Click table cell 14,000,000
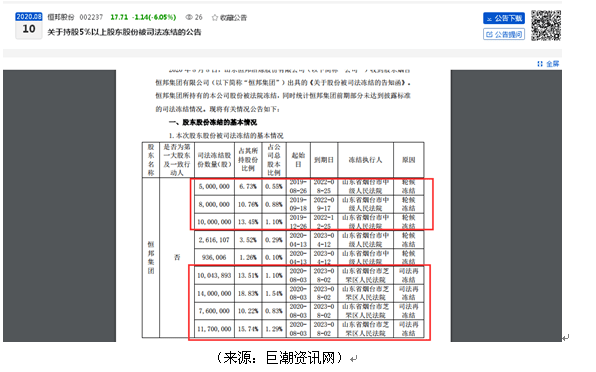596x372 pixels. (x=214, y=293)
